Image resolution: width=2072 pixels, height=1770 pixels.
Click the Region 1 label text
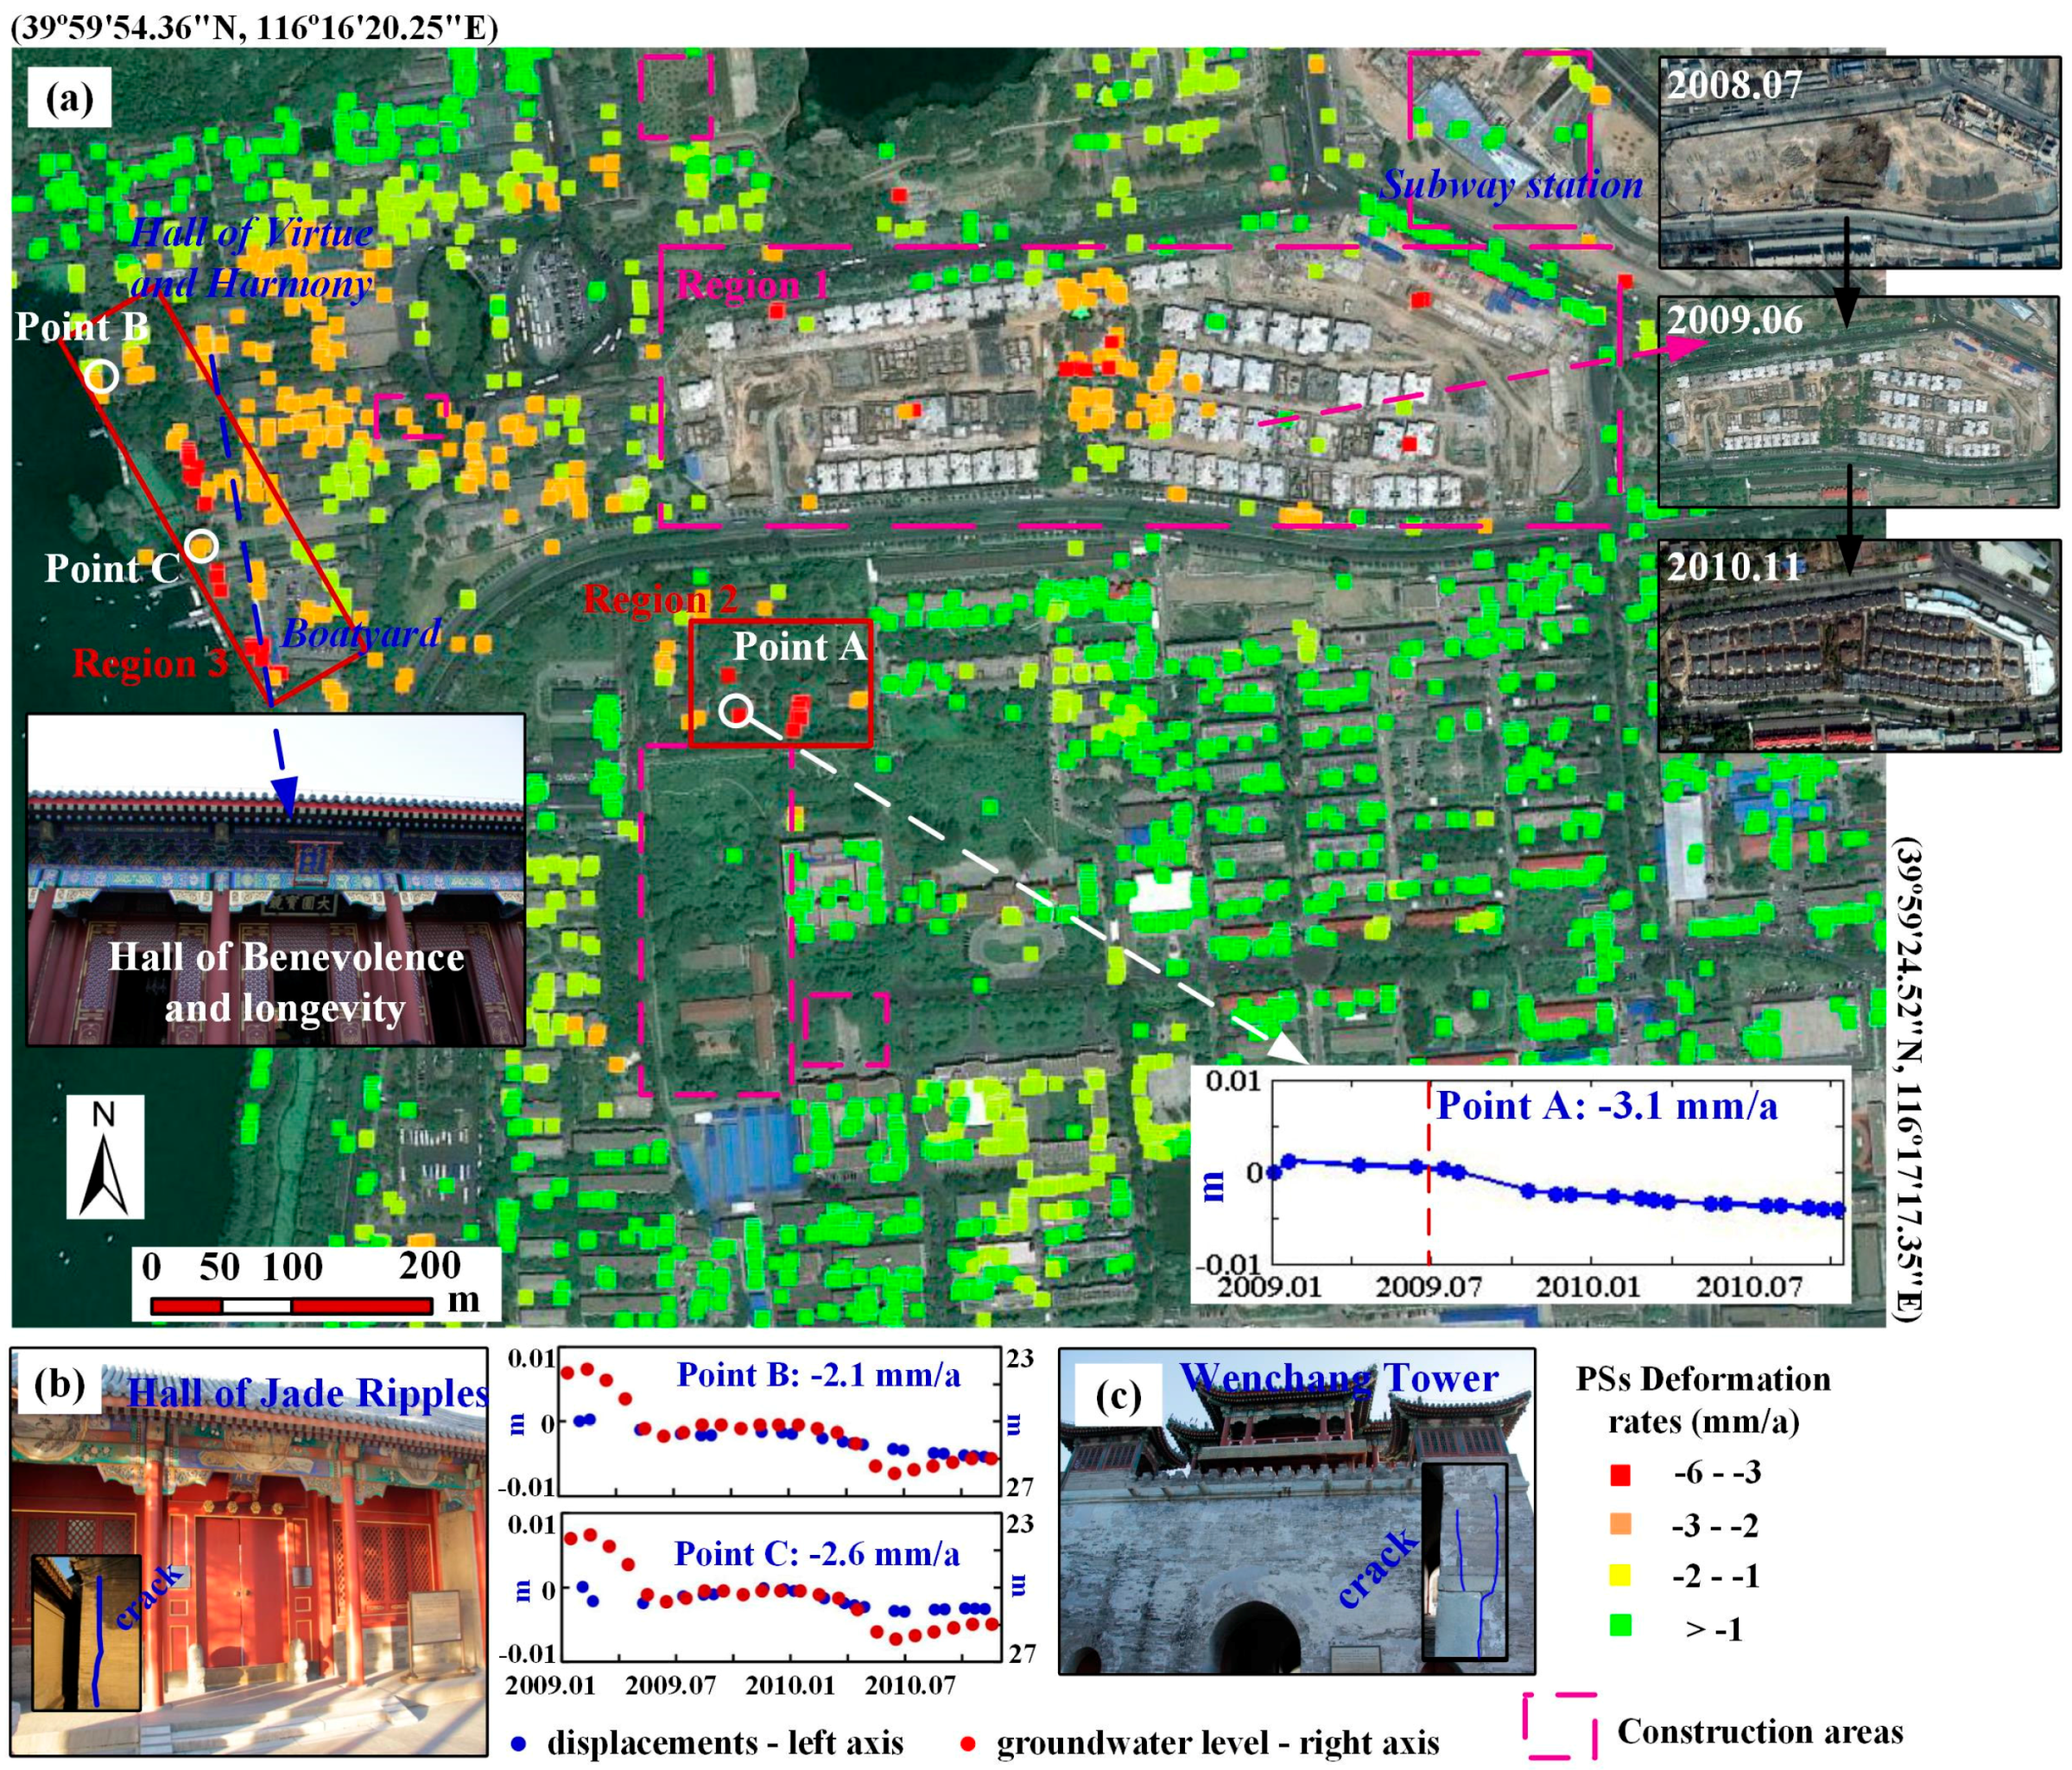point(752,285)
